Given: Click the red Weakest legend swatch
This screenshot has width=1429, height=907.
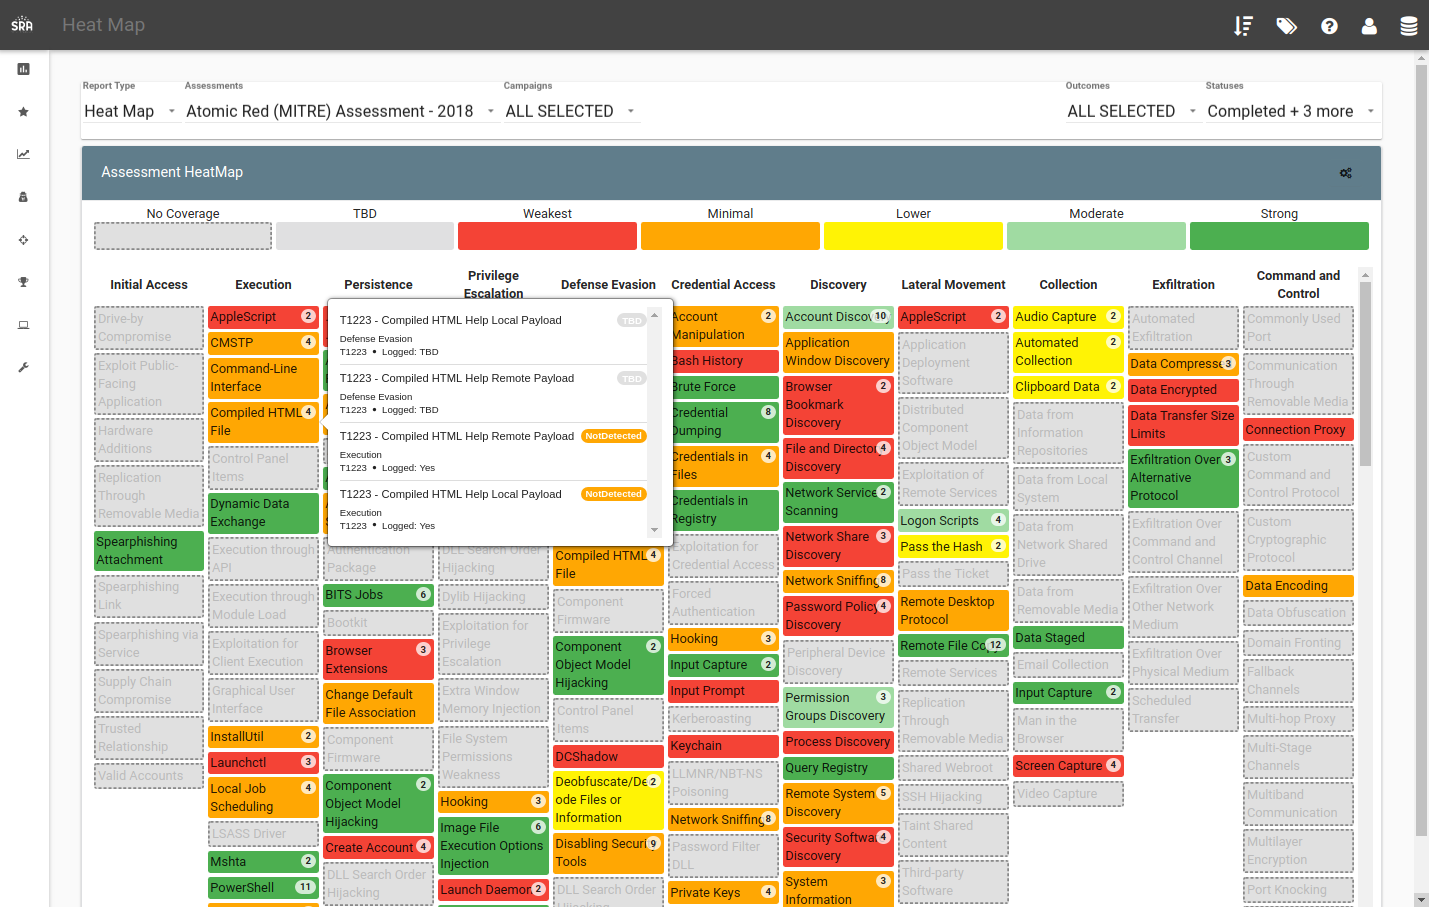Looking at the screenshot, I should coord(547,236).
